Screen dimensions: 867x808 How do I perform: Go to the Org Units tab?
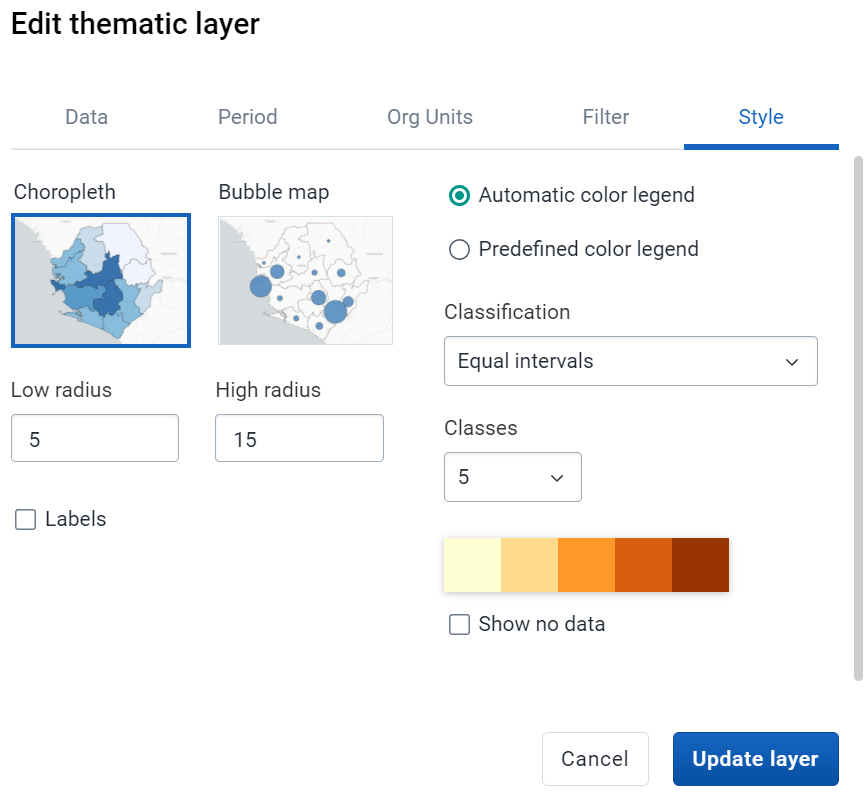430,117
